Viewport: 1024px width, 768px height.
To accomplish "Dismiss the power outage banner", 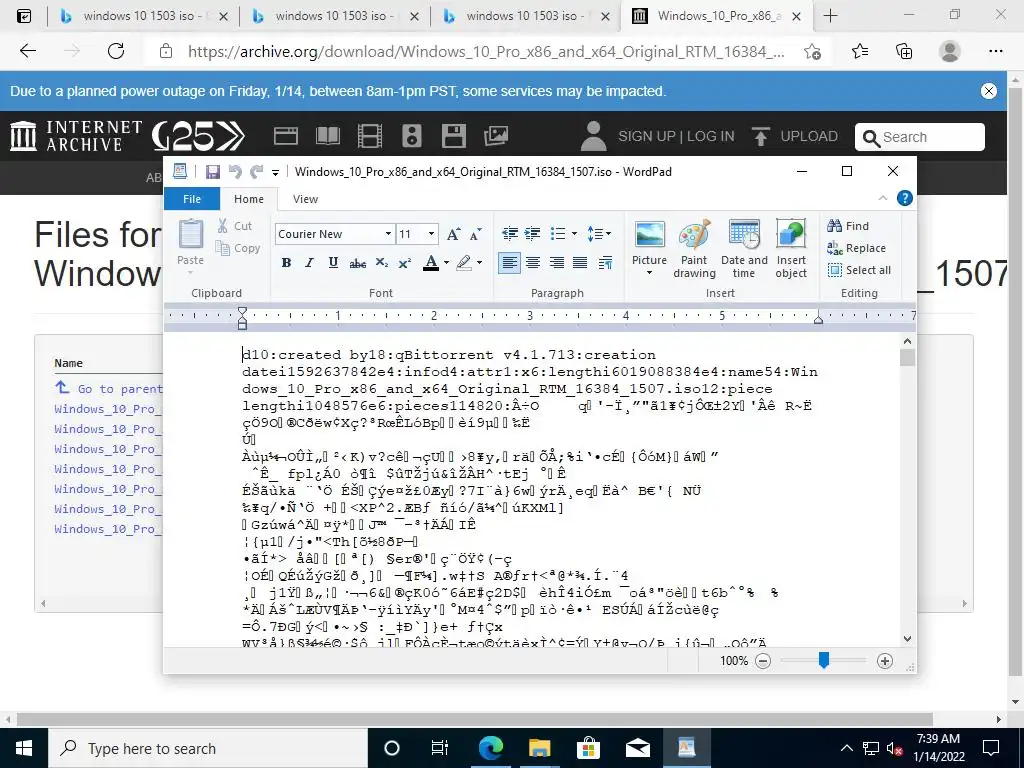I will [x=989, y=91].
